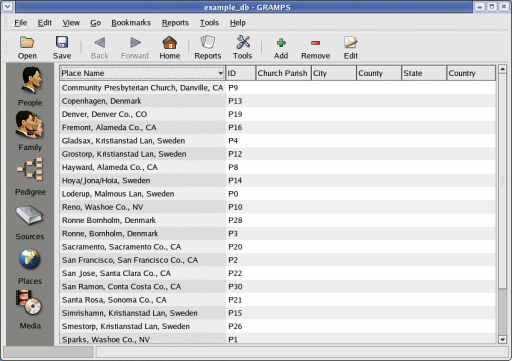Add a new place with Add

(x=281, y=48)
